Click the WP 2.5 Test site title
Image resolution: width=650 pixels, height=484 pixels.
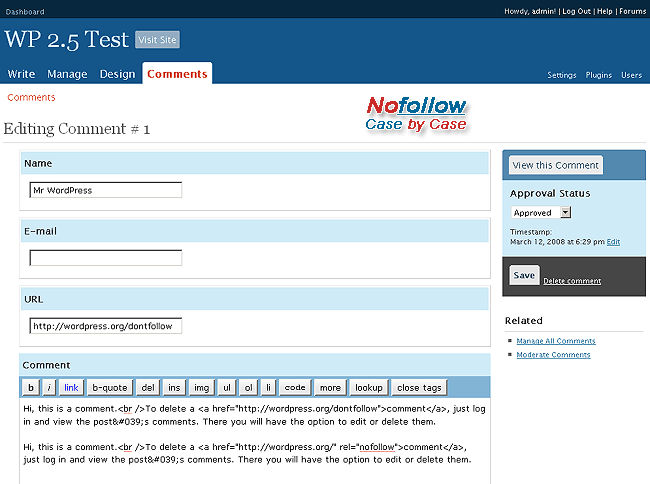click(x=67, y=40)
